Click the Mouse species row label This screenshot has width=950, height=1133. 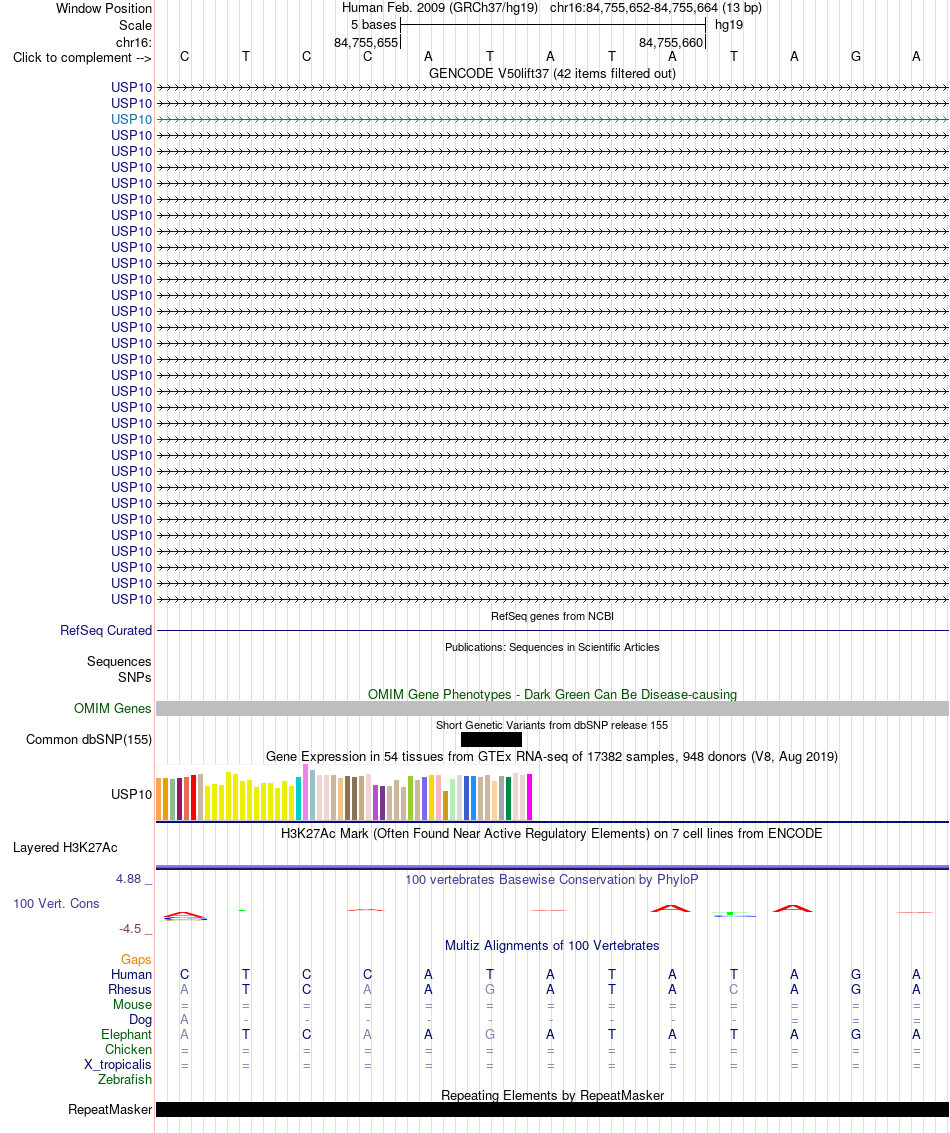coord(132,1004)
